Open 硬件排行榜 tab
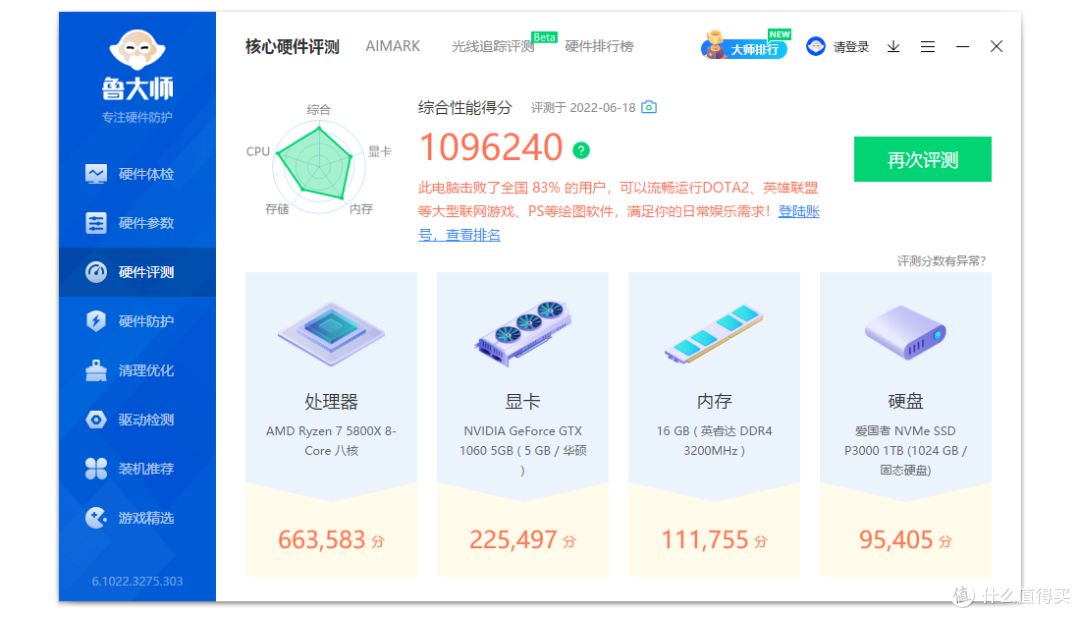 pyautogui.click(x=599, y=46)
